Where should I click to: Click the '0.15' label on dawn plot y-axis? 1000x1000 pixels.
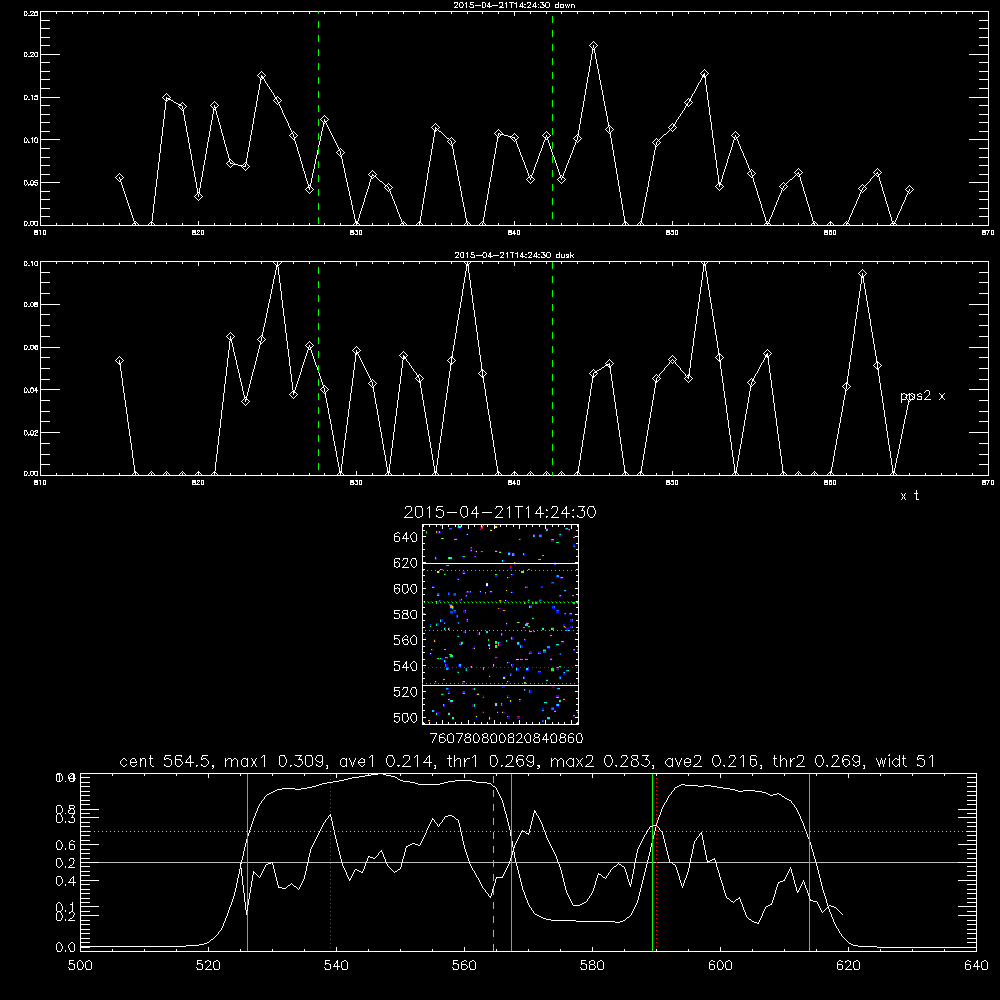[31, 98]
